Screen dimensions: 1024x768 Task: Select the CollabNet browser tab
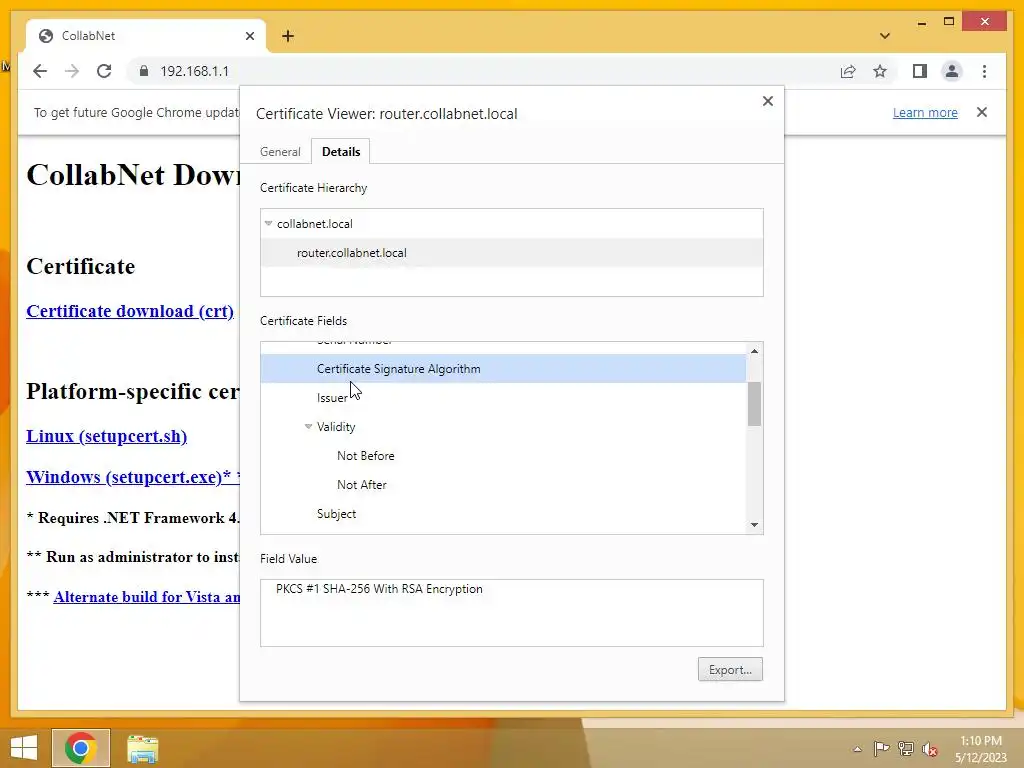[x=146, y=36]
